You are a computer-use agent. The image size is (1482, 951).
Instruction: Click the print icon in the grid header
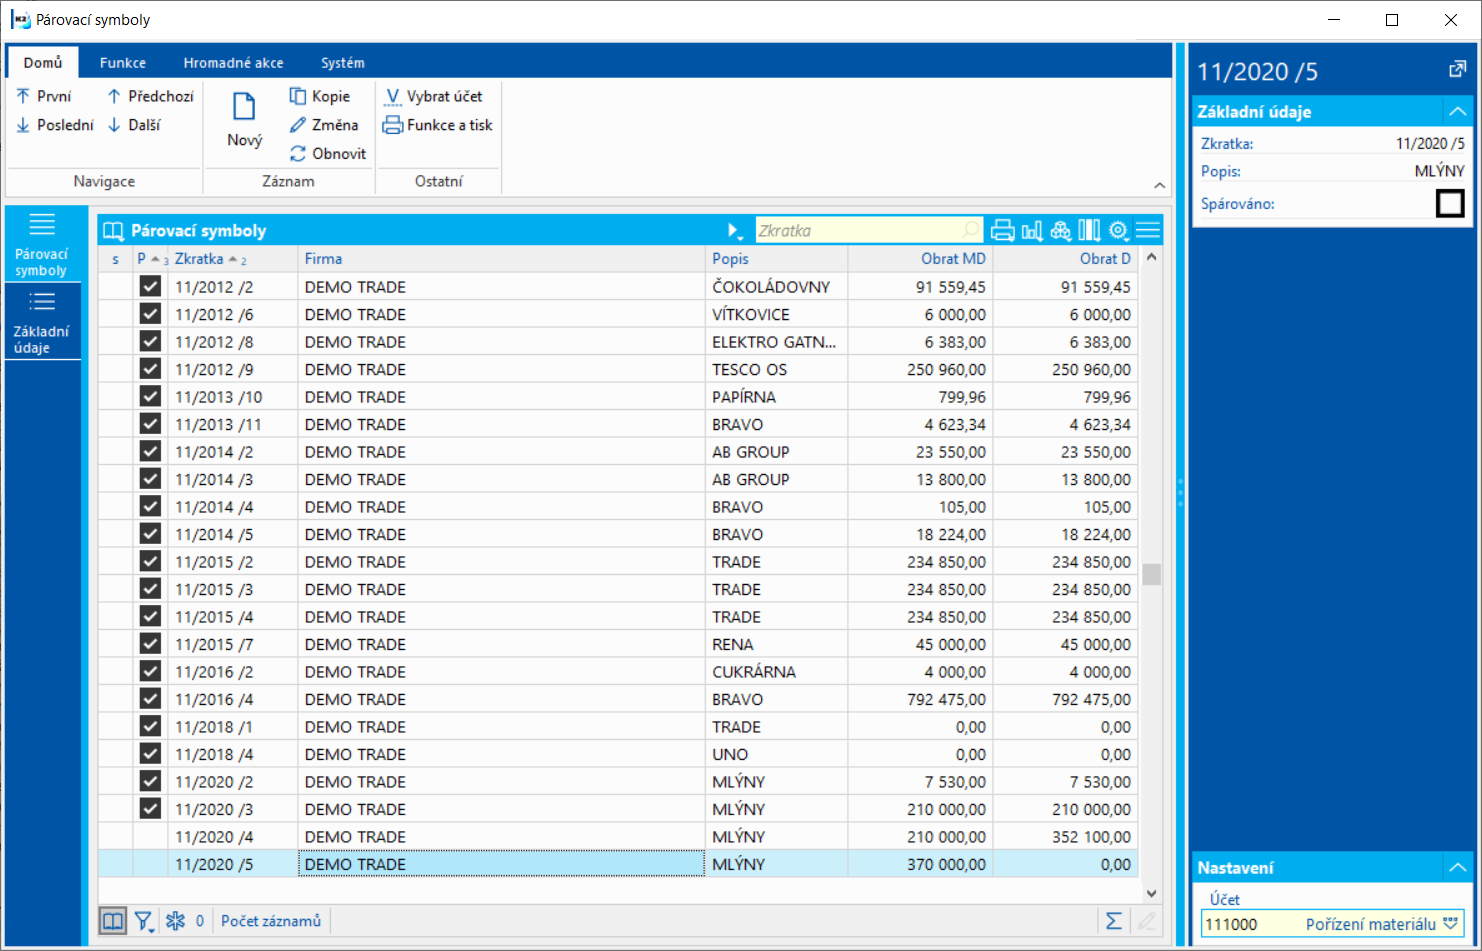[x=1002, y=231]
